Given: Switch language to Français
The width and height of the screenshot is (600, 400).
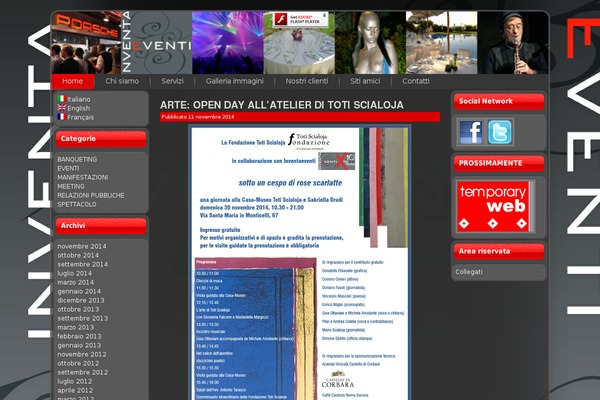Looking at the screenshot, I should (80, 117).
